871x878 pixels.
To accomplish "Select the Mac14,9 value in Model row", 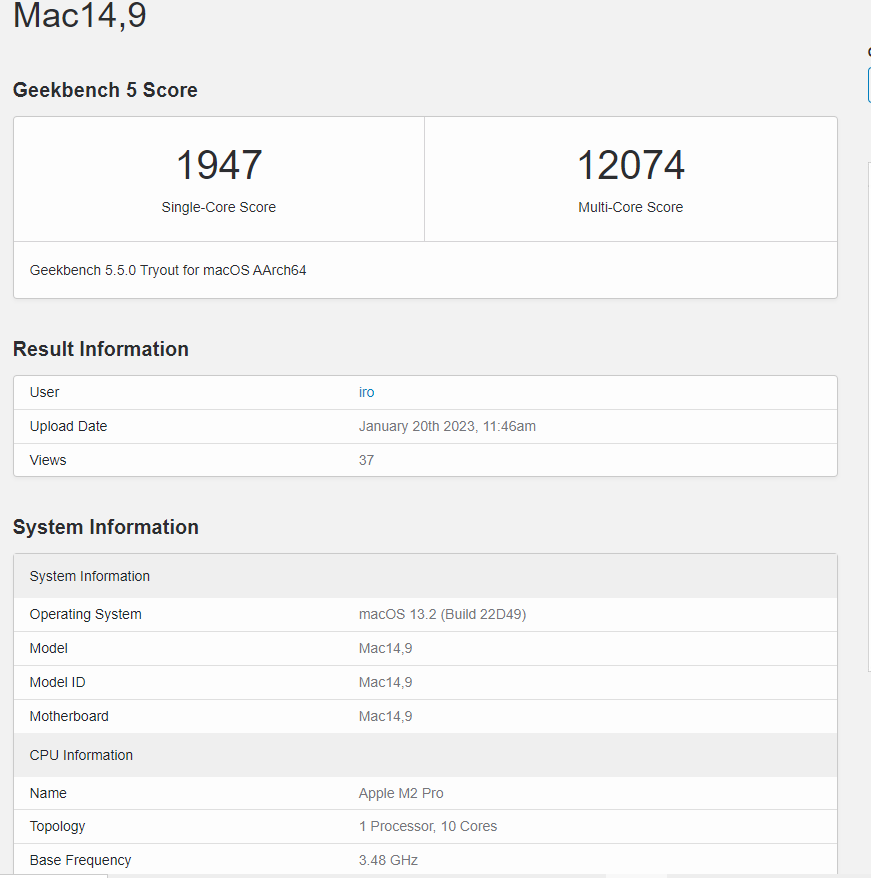I will (x=385, y=648).
